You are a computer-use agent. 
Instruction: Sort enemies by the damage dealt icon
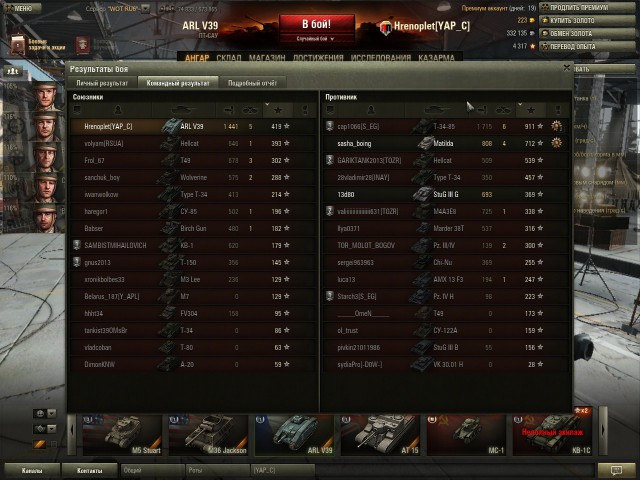(482, 109)
